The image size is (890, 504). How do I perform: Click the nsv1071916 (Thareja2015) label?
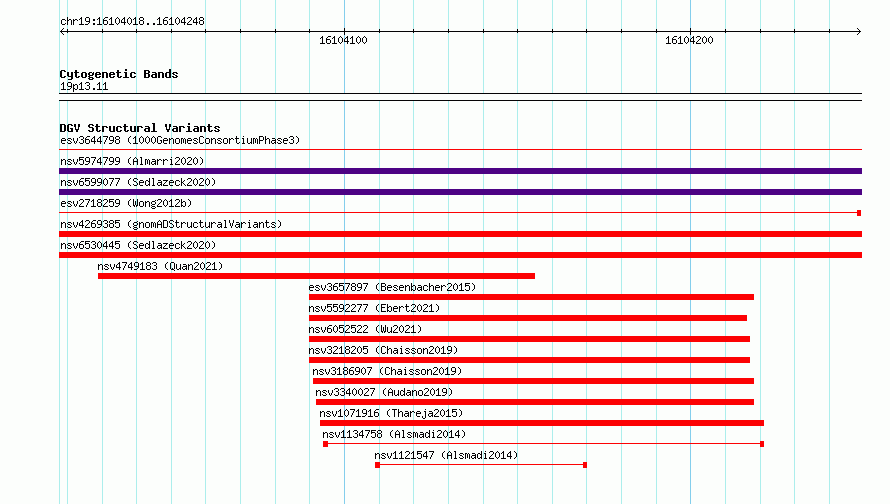pyautogui.click(x=391, y=413)
